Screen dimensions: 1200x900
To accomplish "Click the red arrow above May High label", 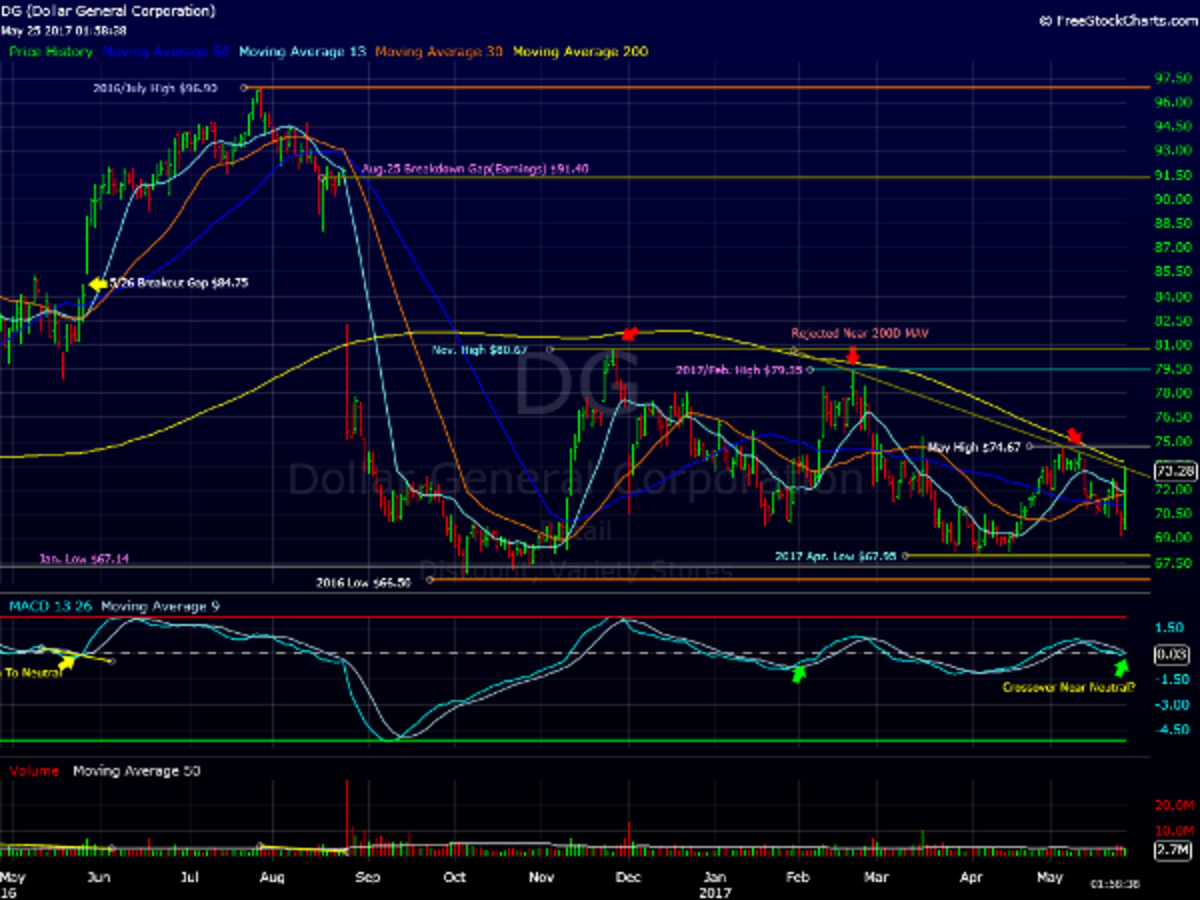I will point(1073,435).
